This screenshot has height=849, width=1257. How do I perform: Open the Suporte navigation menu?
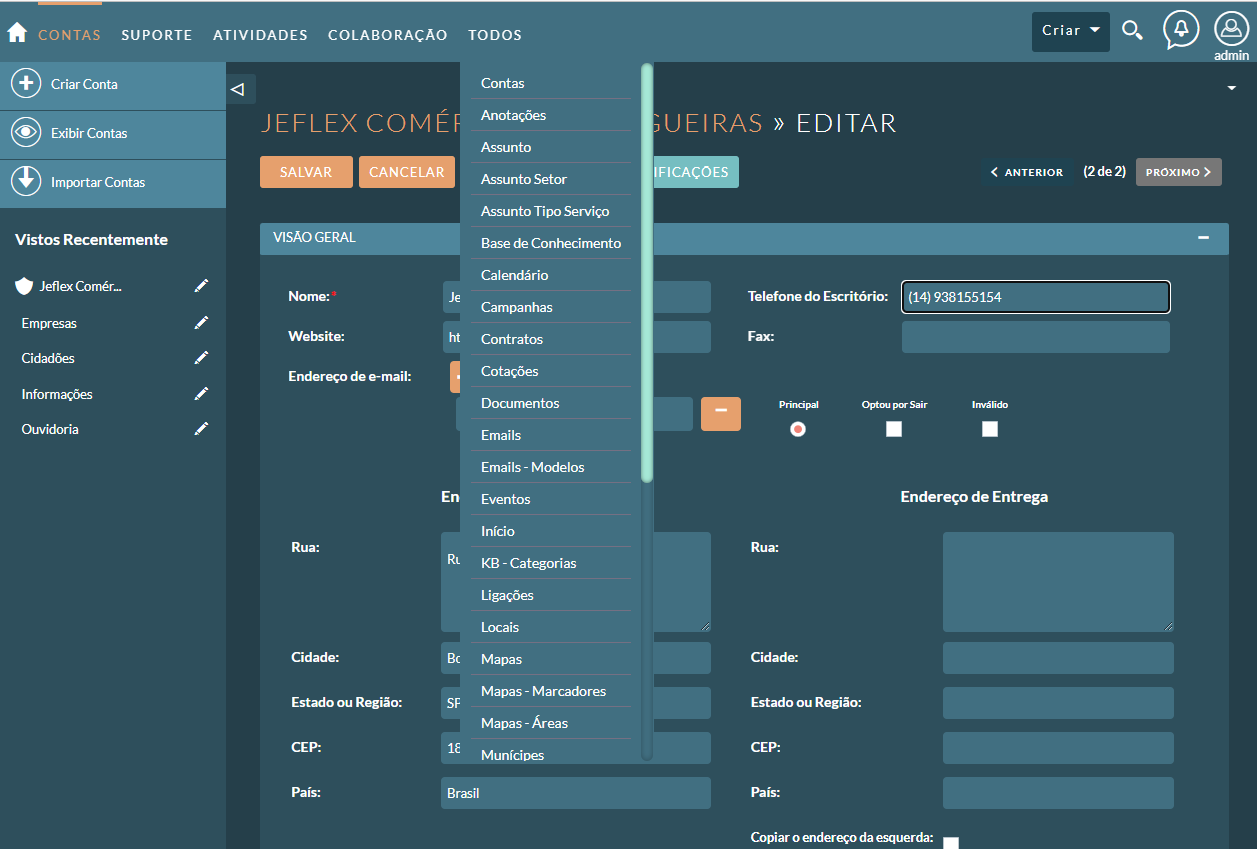(x=157, y=35)
